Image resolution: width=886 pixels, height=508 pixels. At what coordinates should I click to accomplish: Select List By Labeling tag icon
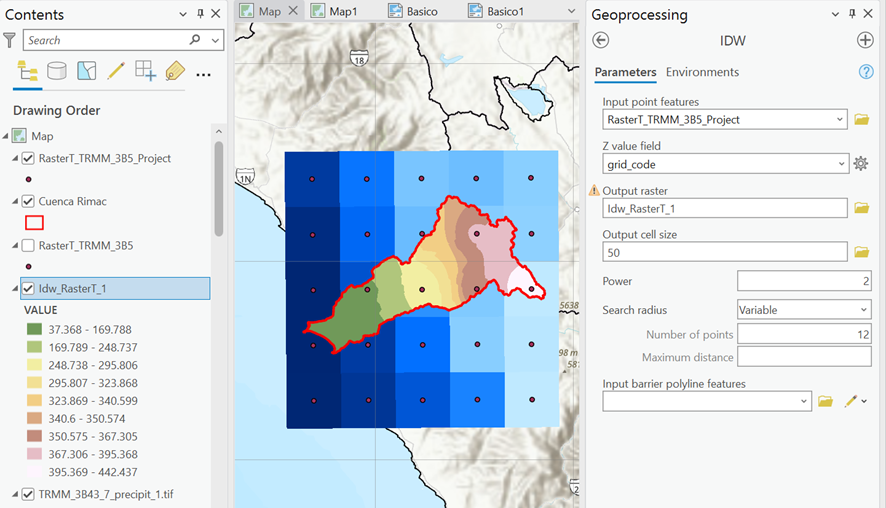[175, 71]
